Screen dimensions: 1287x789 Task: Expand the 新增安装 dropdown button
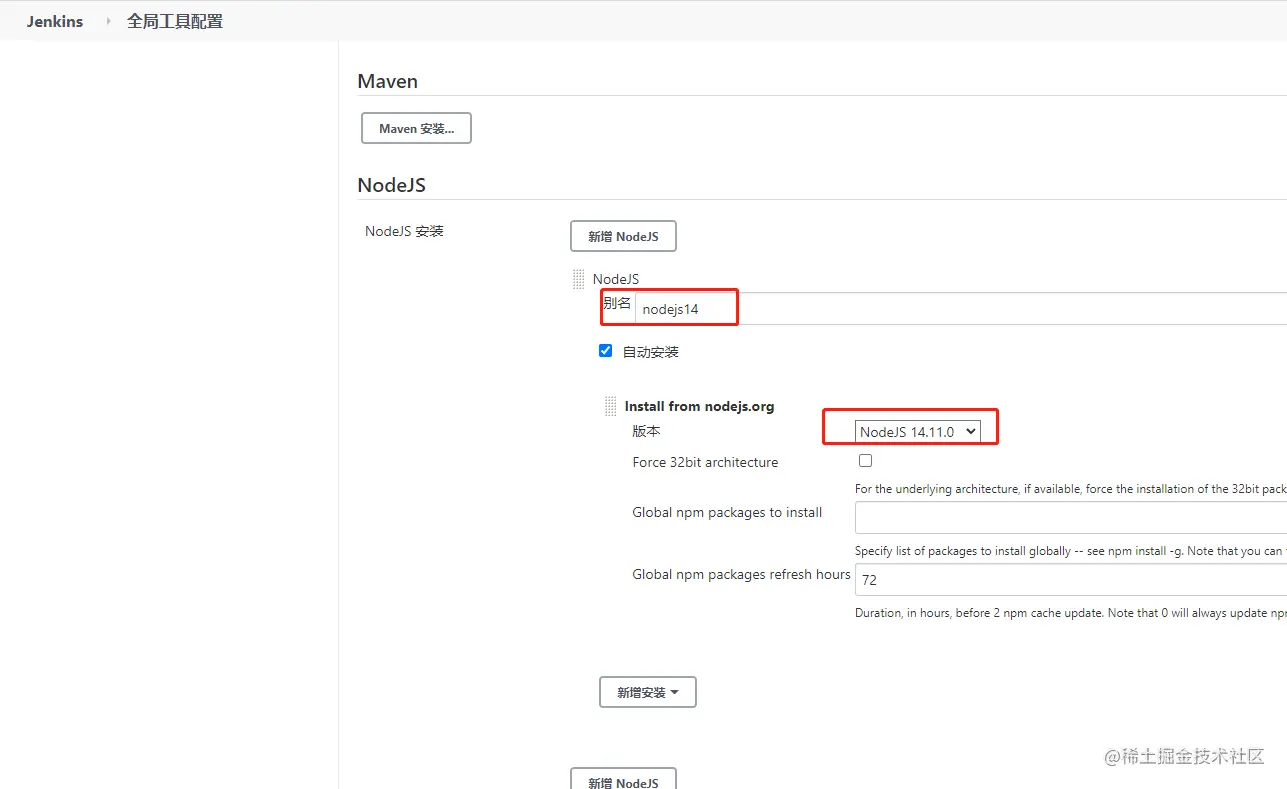tap(648, 692)
